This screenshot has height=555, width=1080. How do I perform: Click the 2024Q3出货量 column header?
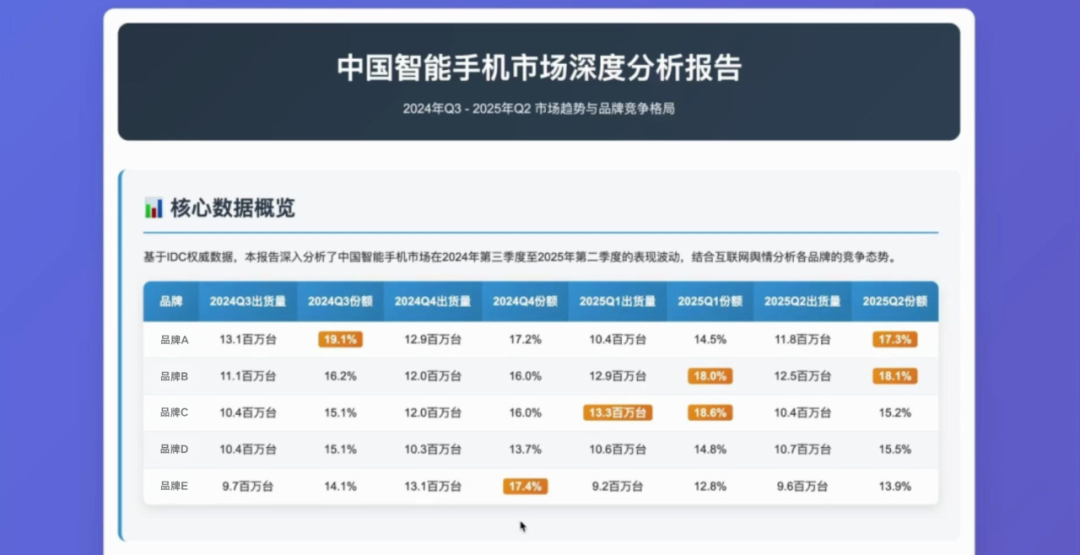pos(248,301)
